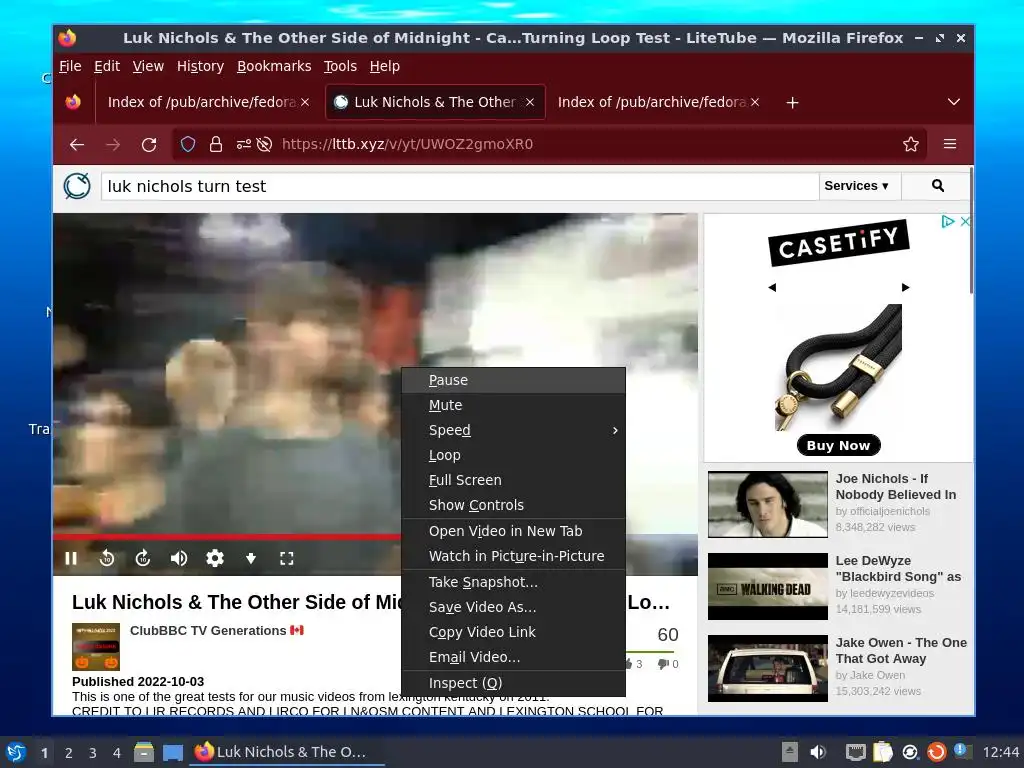Open the tracking protection shield icon

(188, 144)
